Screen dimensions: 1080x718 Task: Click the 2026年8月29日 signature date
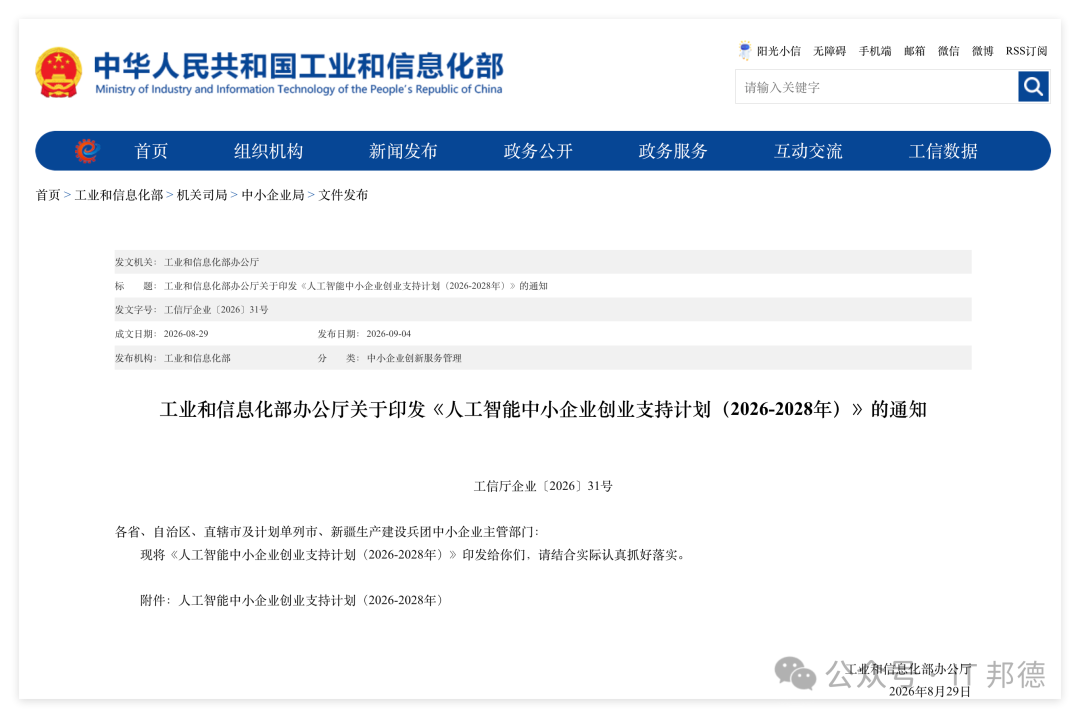(929, 691)
